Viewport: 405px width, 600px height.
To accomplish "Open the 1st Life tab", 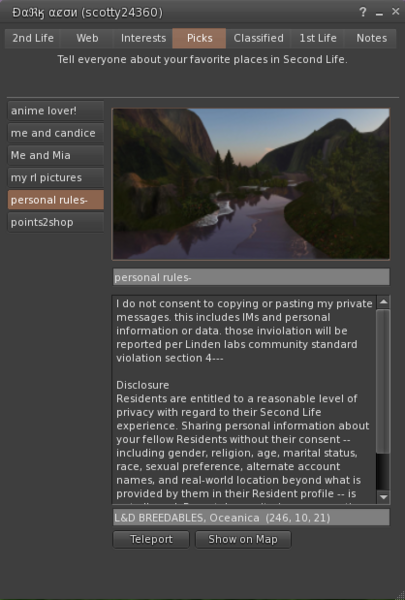I will (318, 38).
